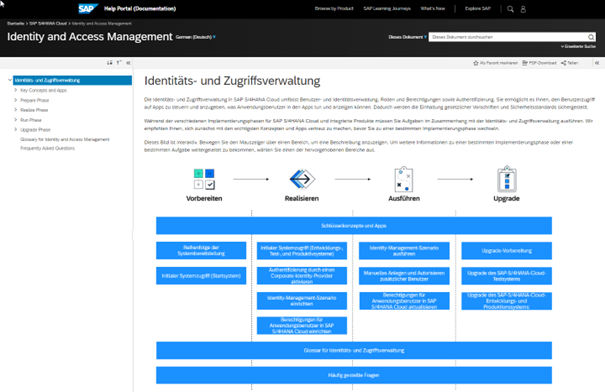Open Glossary for Identity and Access Management
The height and width of the screenshot is (392, 605).
click(65, 139)
